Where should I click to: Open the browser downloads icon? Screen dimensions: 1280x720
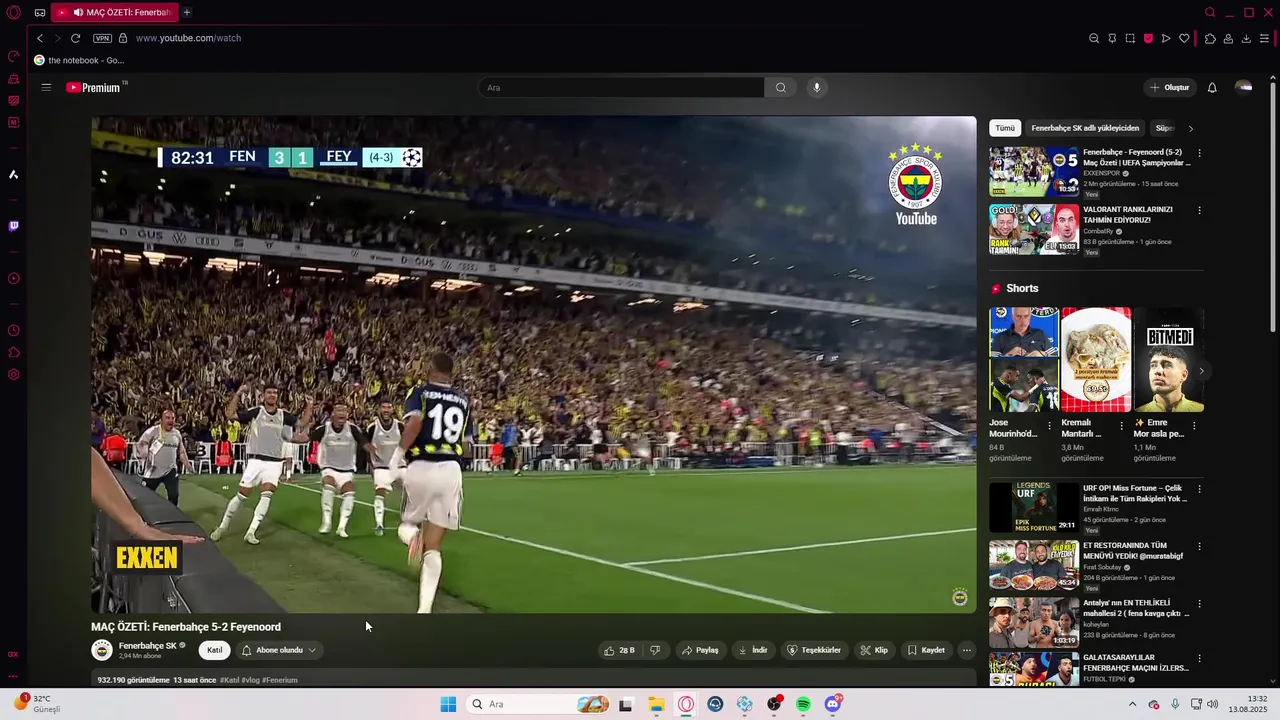1246,38
